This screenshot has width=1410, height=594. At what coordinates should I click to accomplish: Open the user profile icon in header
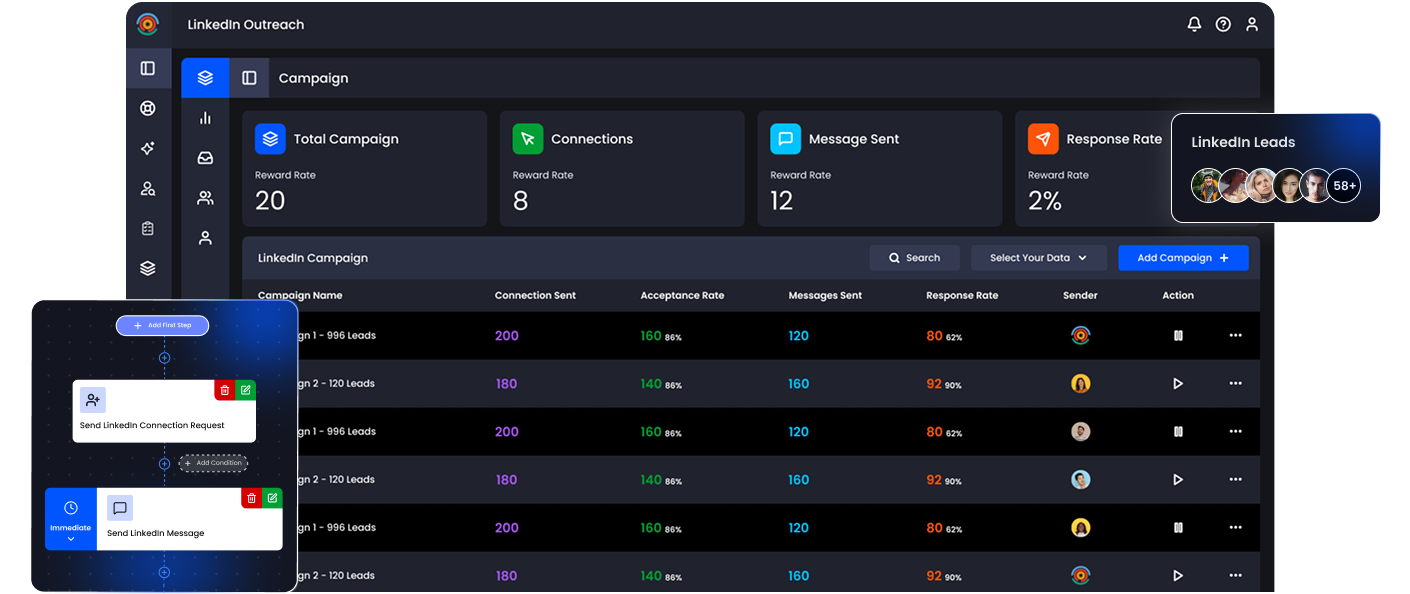tap(1252, 24)
